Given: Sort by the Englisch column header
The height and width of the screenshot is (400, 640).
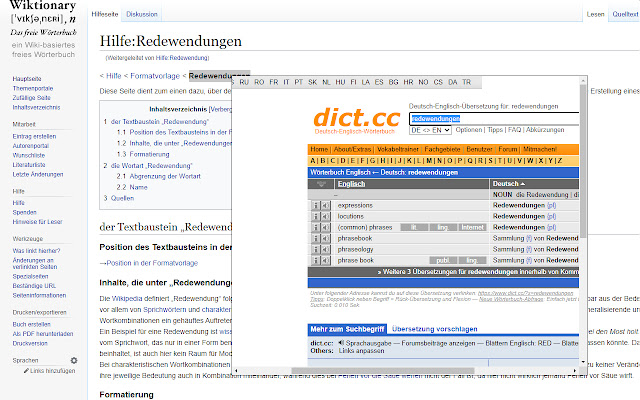Looking at the screenshot, I should (x=351, y=184).
